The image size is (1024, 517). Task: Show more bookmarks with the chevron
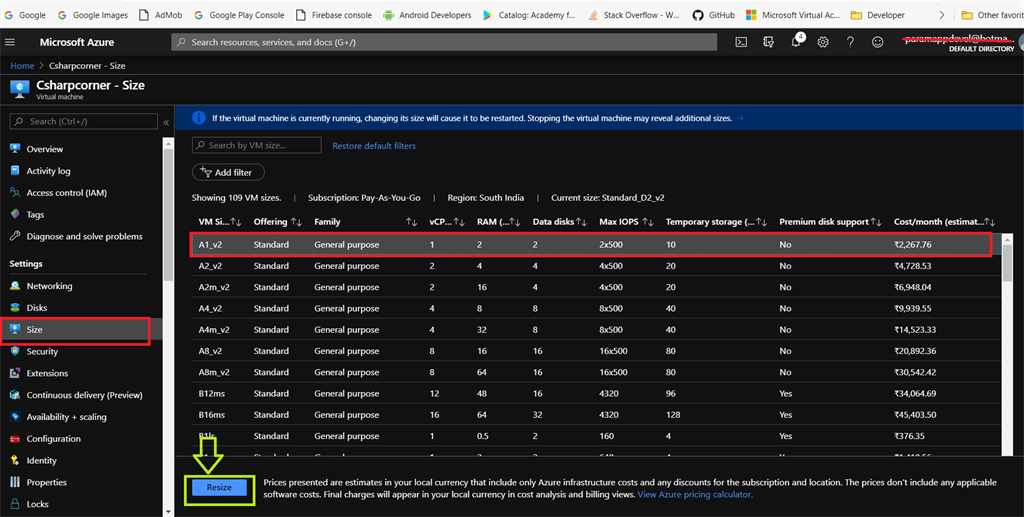941,15
